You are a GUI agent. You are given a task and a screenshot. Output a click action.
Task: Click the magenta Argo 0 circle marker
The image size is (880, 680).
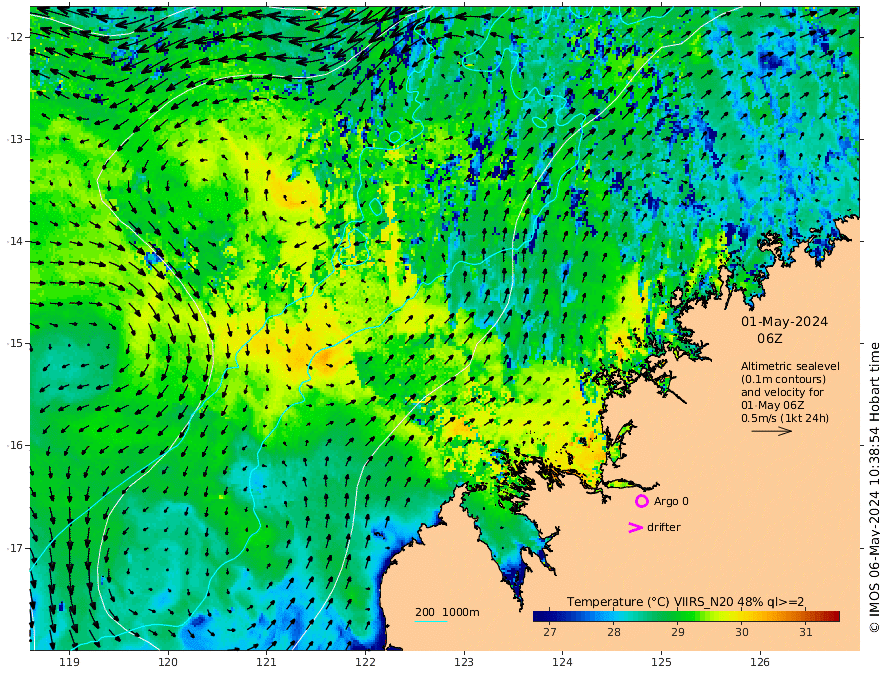(641, 501)
